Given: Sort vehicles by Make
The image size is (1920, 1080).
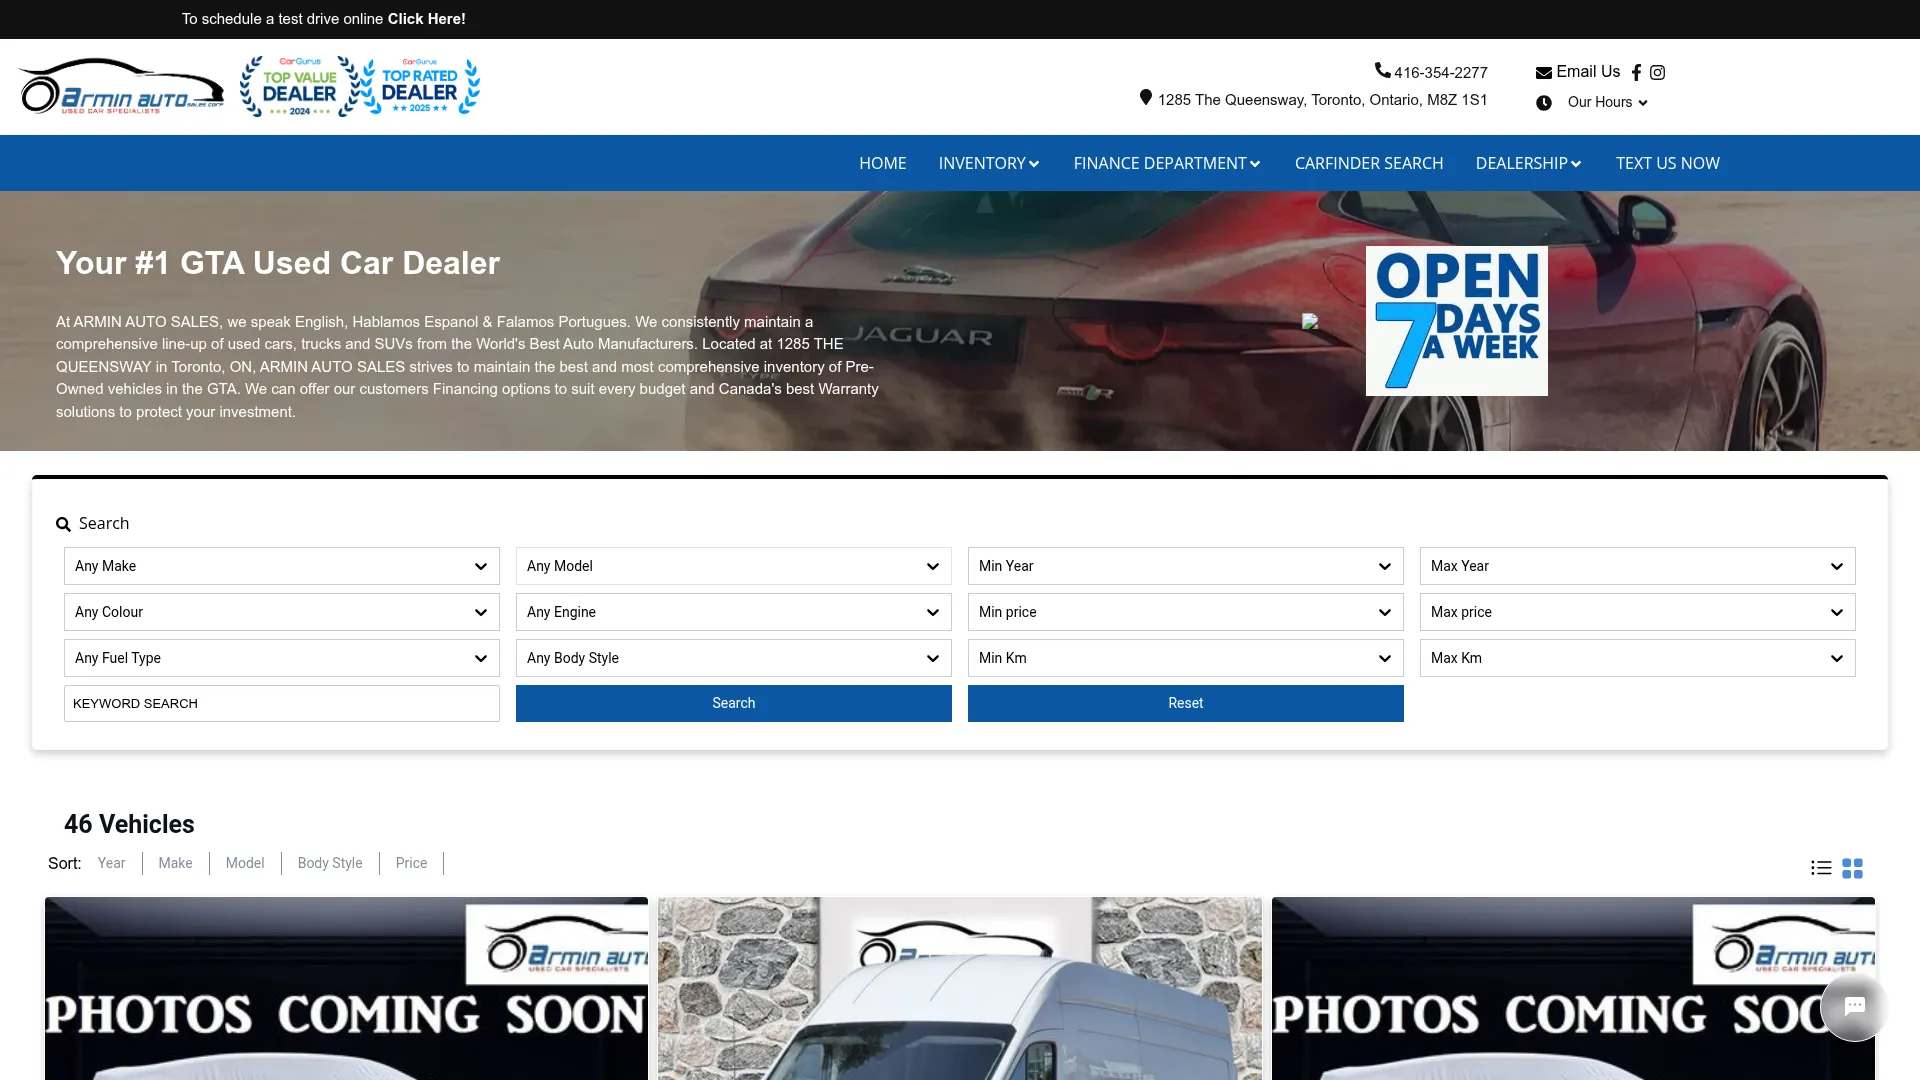Looking at the screenshot, I should click(175, 863).
